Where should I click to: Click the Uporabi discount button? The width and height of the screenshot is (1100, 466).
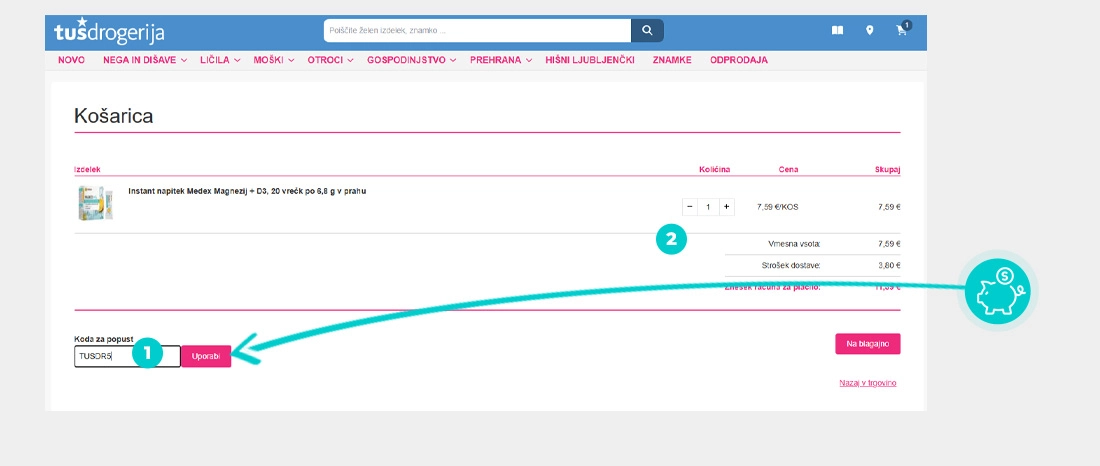[x=205, y=356]
